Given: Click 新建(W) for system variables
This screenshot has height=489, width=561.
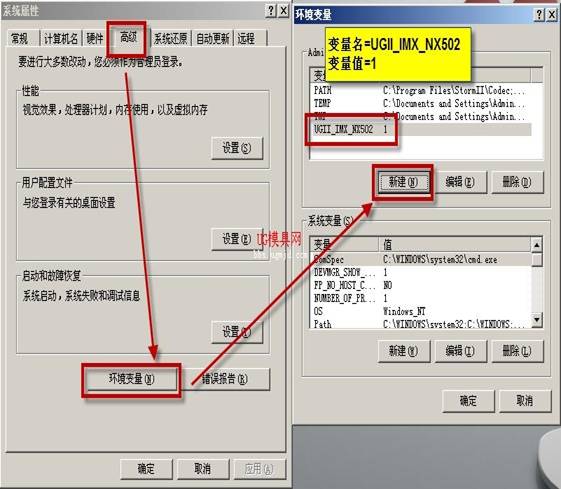Looking at the screenshot, I should [x=403, y=351].
